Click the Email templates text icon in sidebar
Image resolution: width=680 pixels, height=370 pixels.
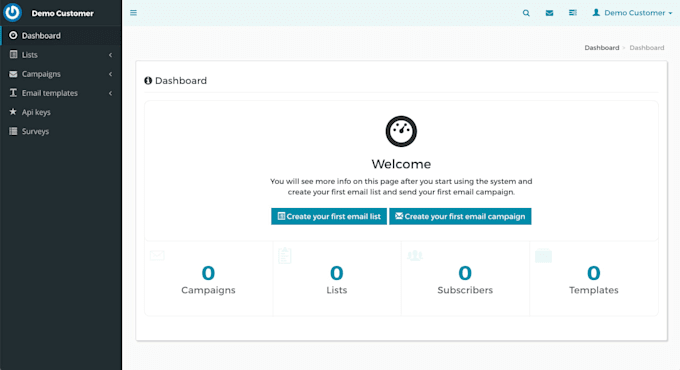pos(13,93)
